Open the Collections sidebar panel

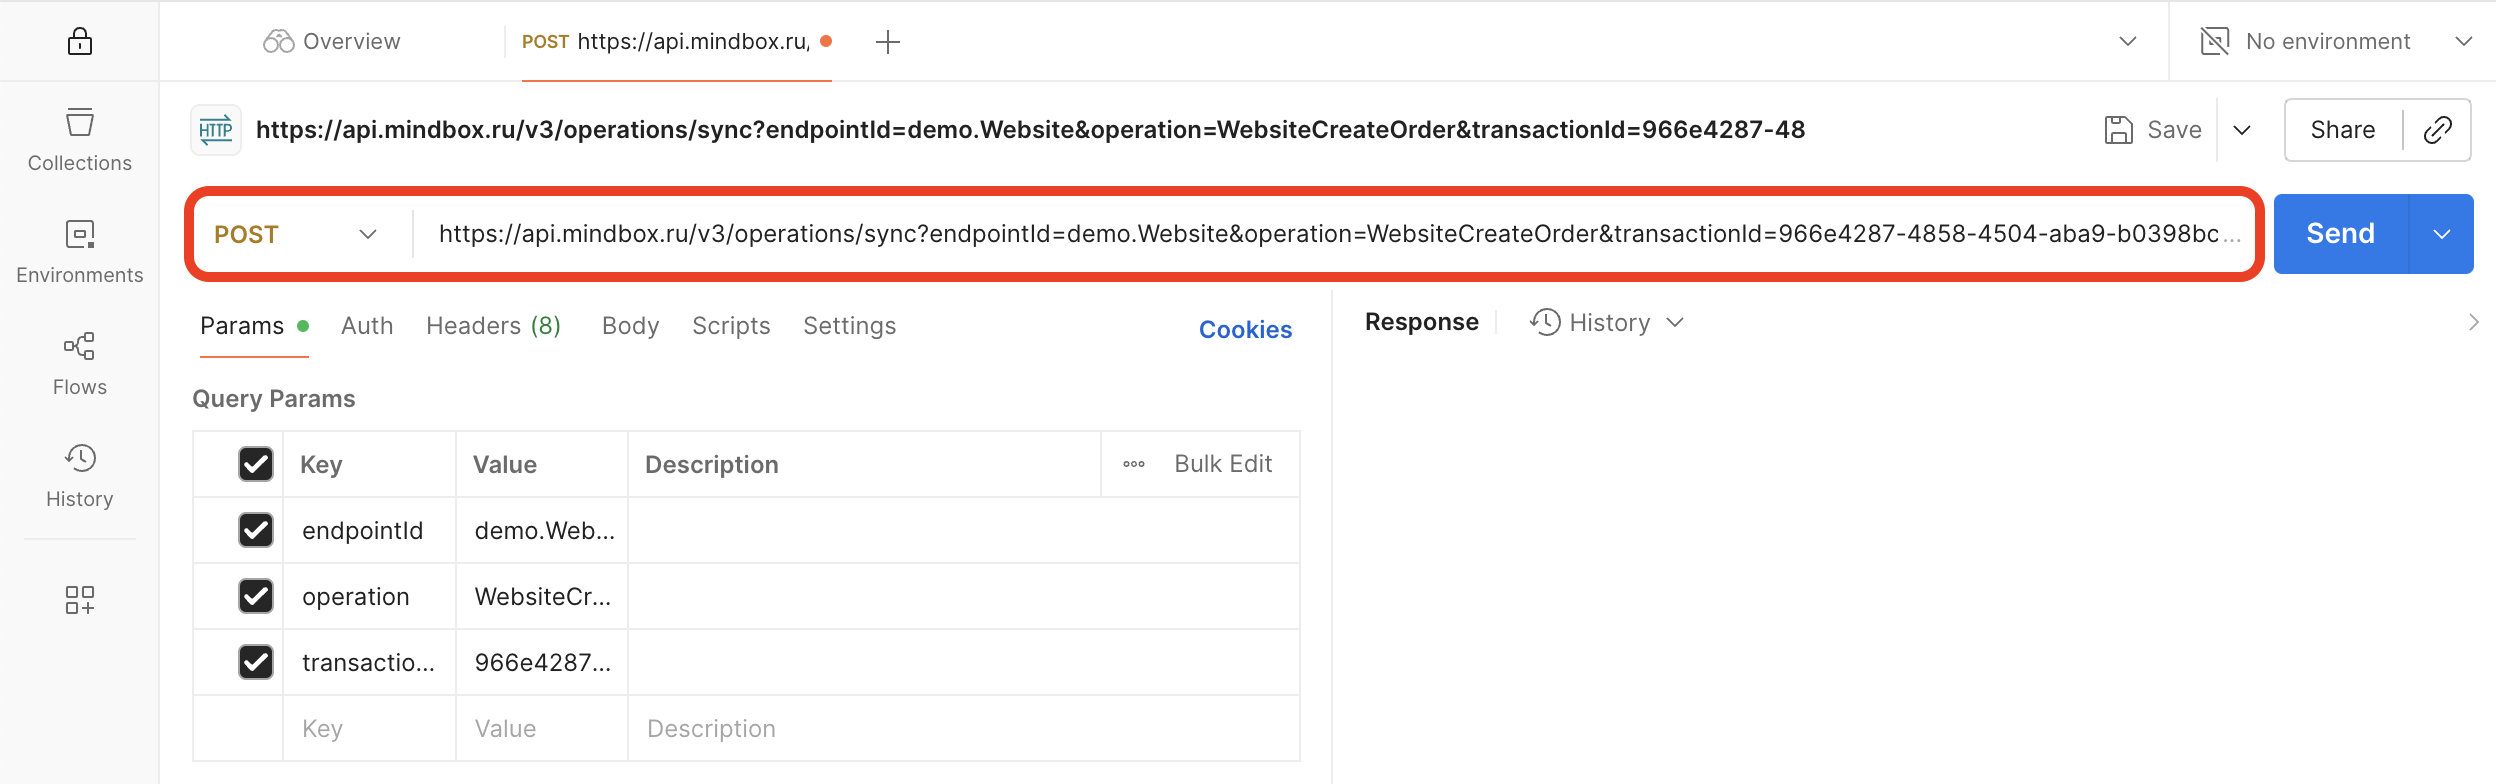pos(80,140)
